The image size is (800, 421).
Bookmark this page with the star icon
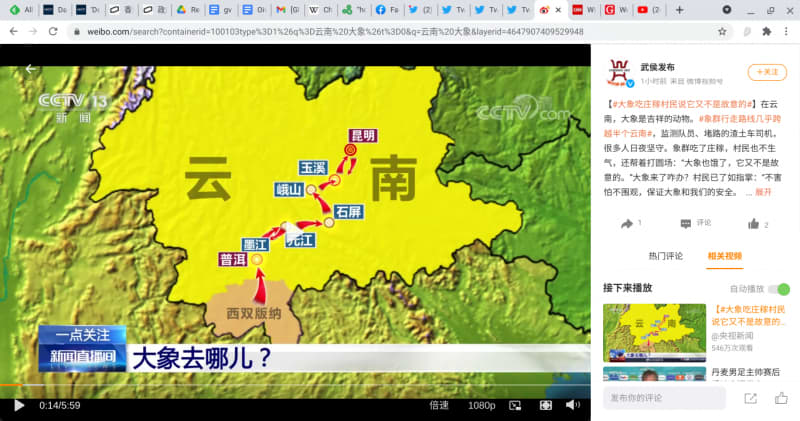[722, 32]
